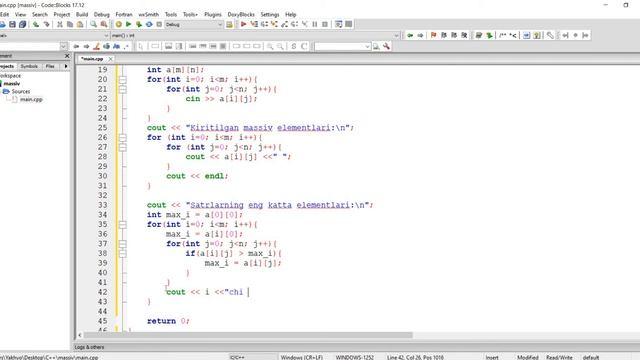Click the scrollbar left arrow button
Image resolution: width=640 pixels, height=360 pixels.
tap(80, 335)
